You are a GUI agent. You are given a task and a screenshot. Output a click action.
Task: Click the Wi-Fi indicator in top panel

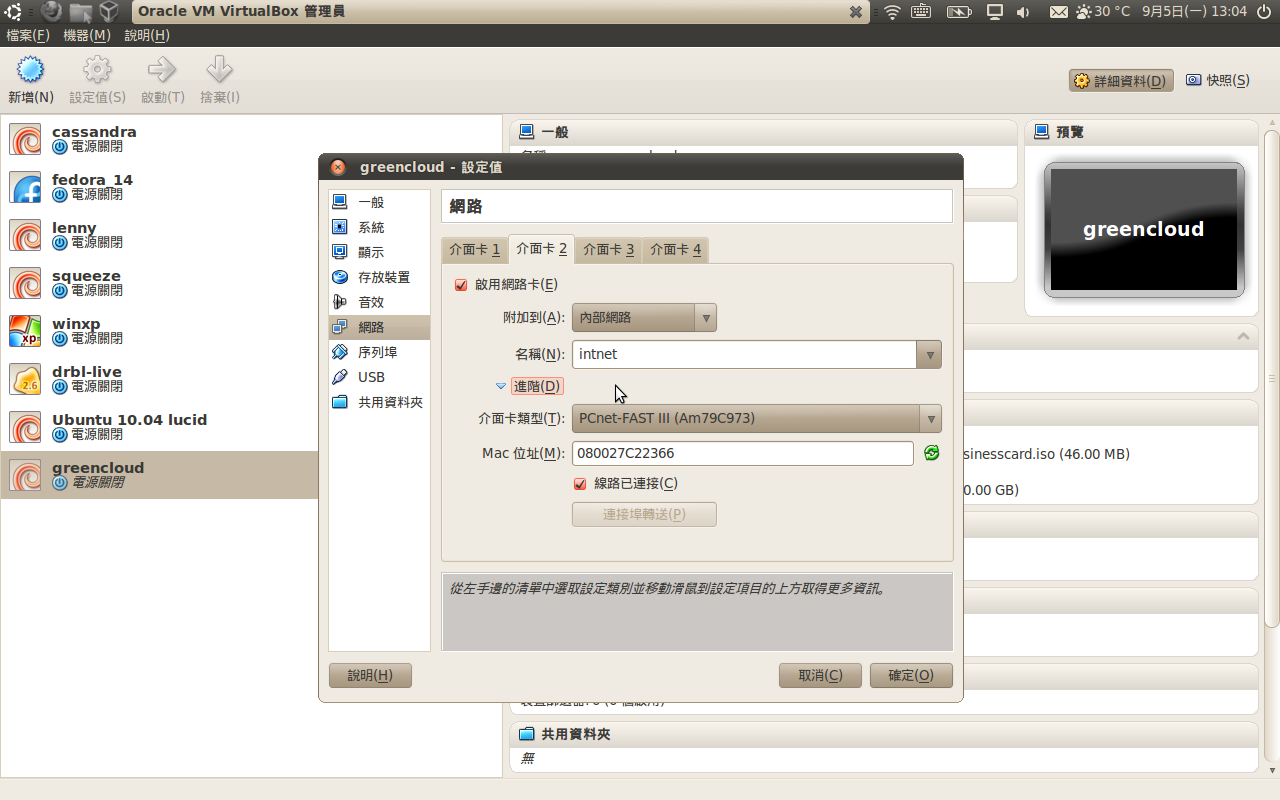892,12
